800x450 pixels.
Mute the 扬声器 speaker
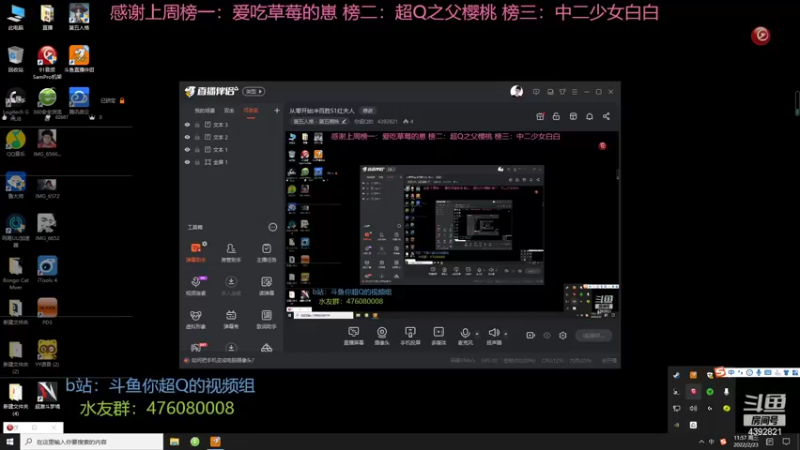coord(493,336)
